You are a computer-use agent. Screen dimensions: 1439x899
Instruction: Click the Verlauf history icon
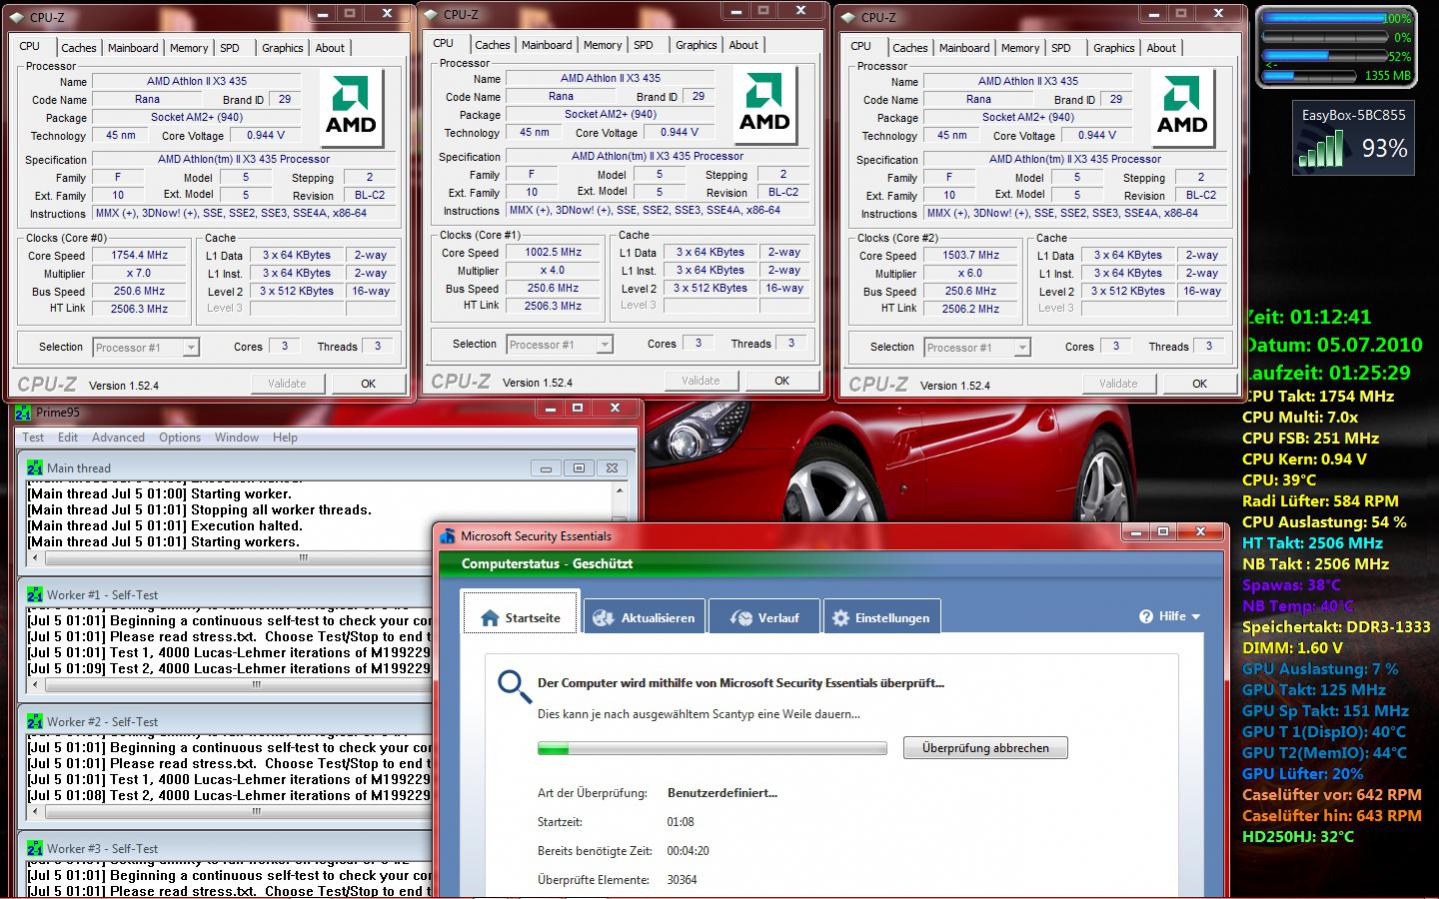pos(741,618)
